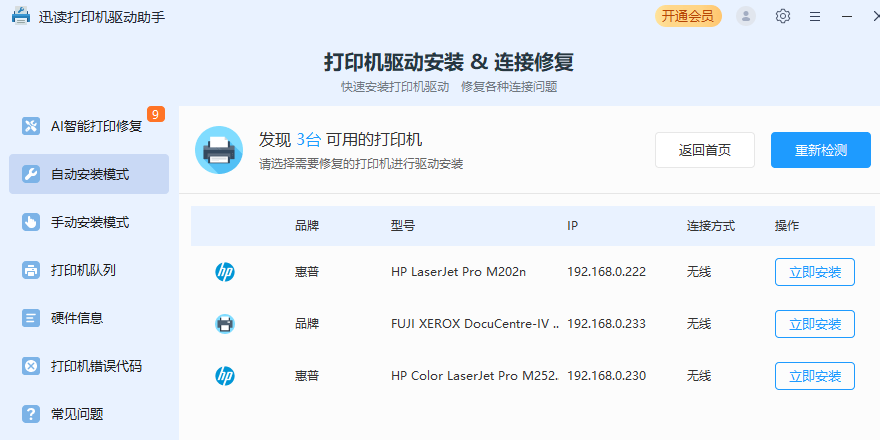The image size is (880, 440).
Task: Open the hamburger menu icon
Action: pos(815,17)
